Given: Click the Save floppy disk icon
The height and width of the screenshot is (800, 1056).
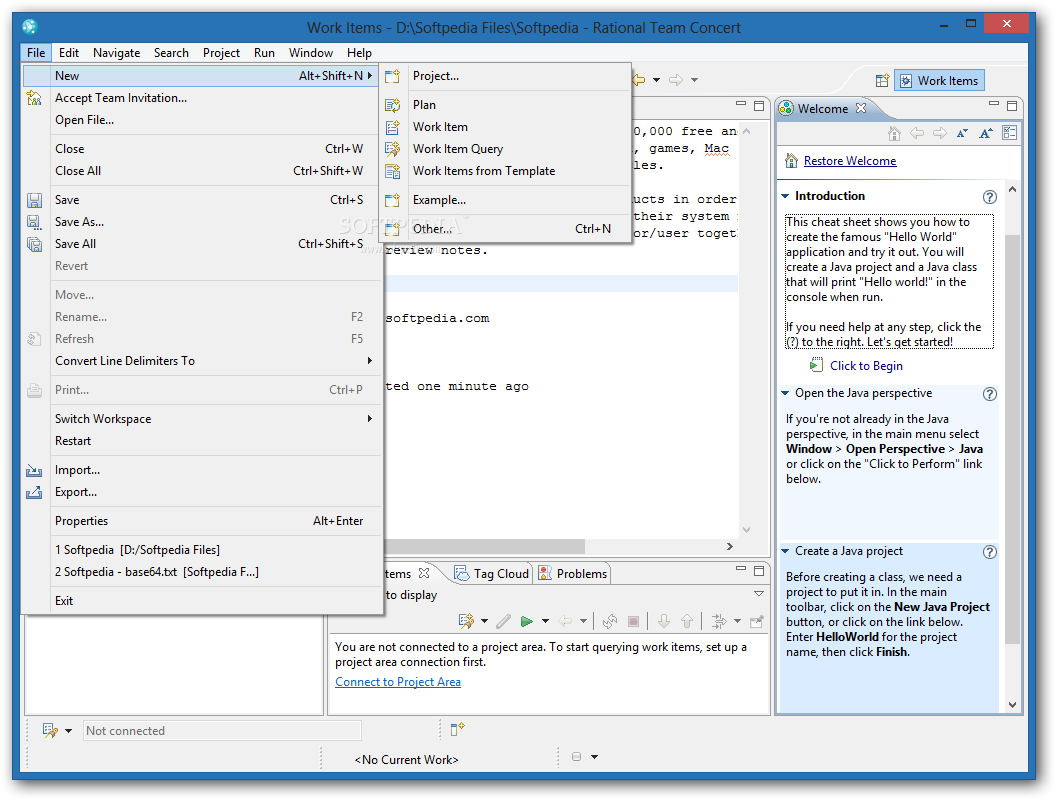Looking at the screenshot, I should 34,200.
